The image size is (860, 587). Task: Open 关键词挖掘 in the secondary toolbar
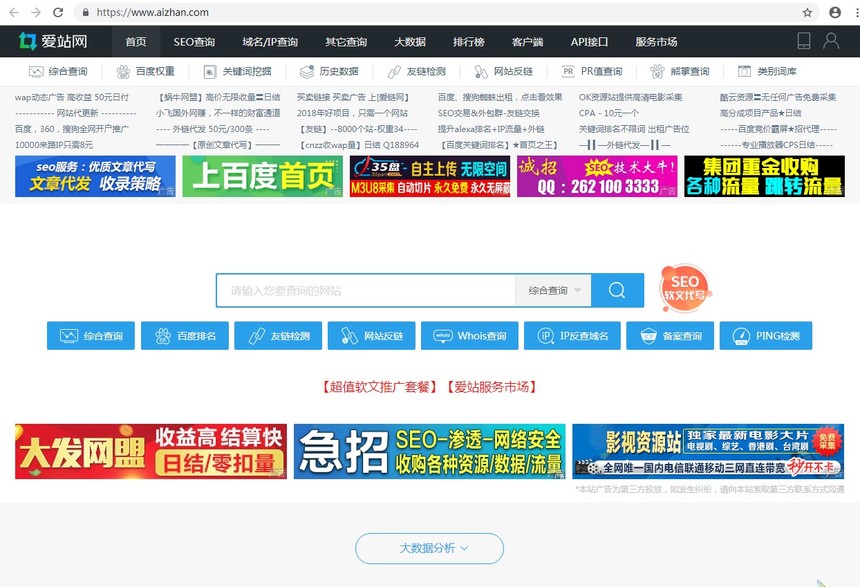[237, 71]
